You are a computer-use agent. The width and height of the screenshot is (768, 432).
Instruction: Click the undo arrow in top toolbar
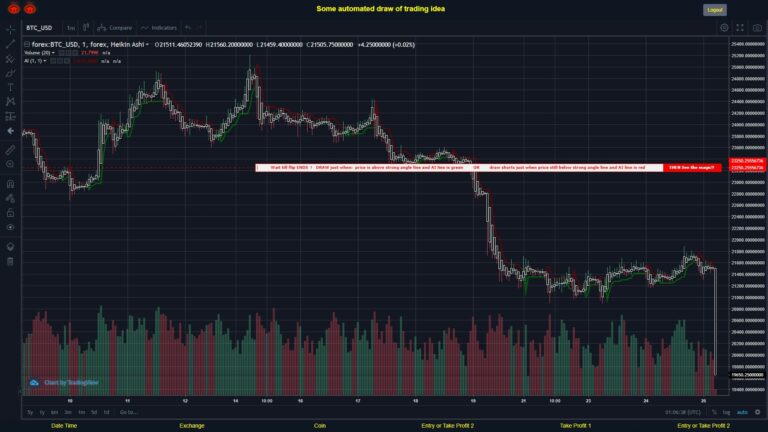point(188,28)
